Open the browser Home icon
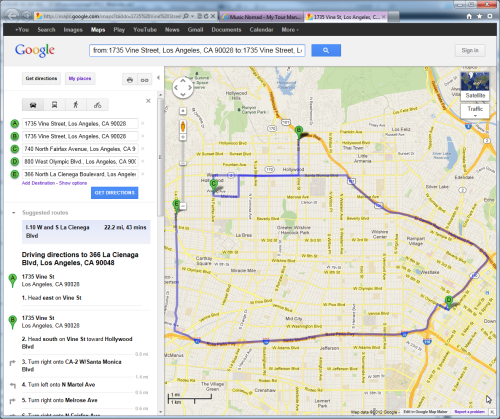 coord(469,16)
